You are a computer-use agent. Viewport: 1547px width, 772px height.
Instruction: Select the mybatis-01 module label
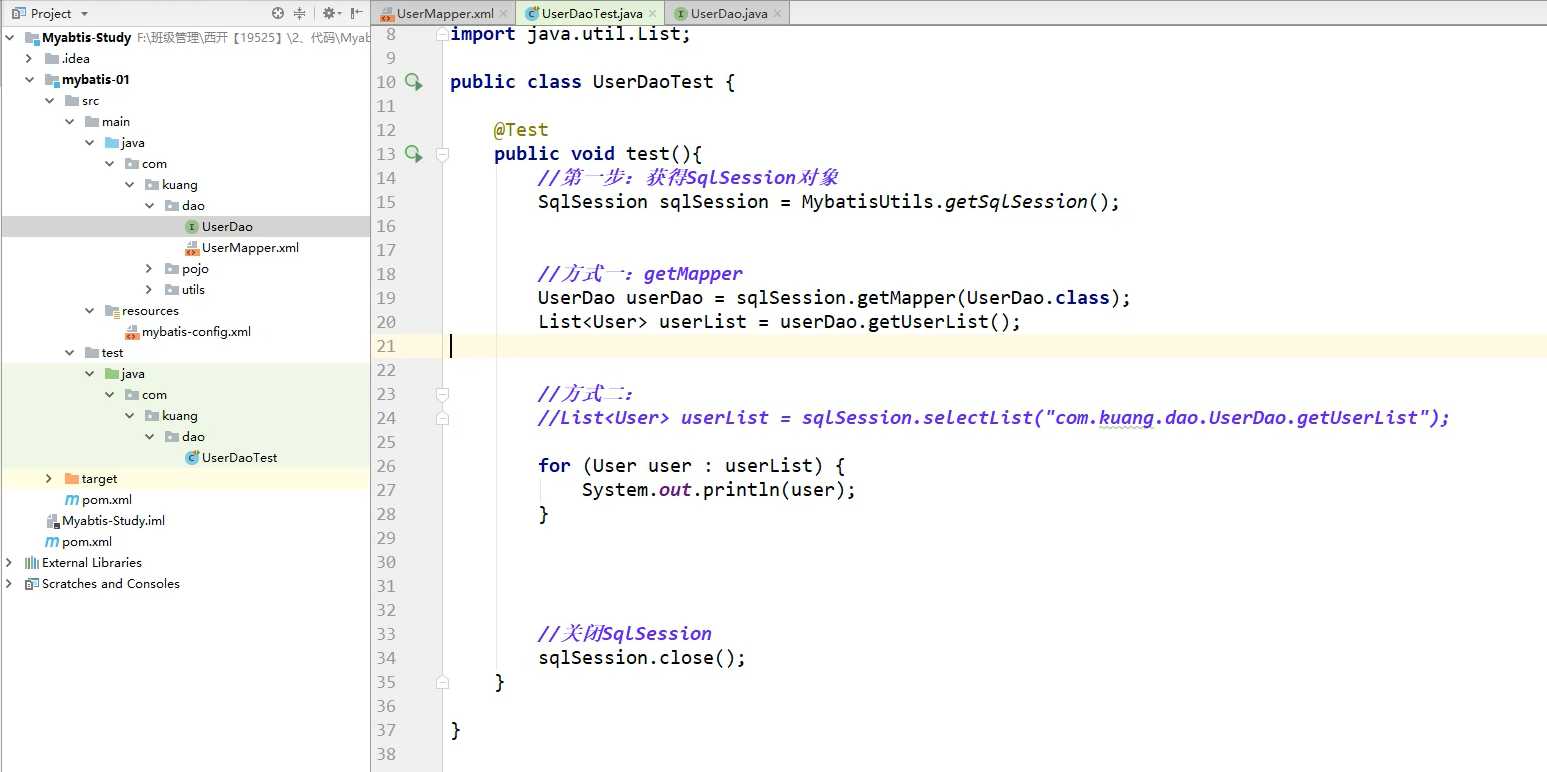96,80
